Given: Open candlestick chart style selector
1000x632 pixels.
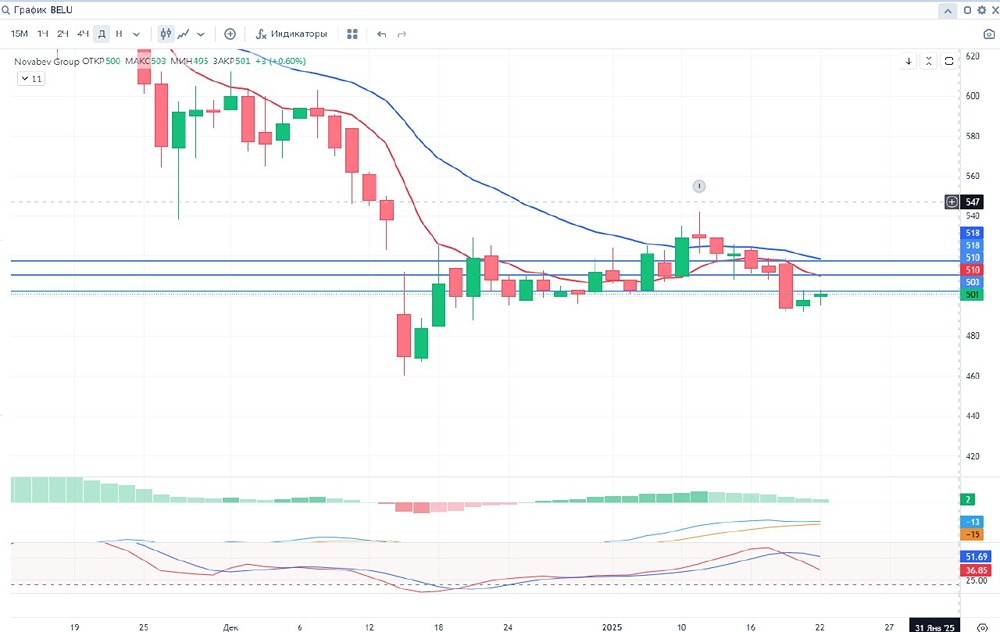Looking at the screenshot, I should point(165,33).
